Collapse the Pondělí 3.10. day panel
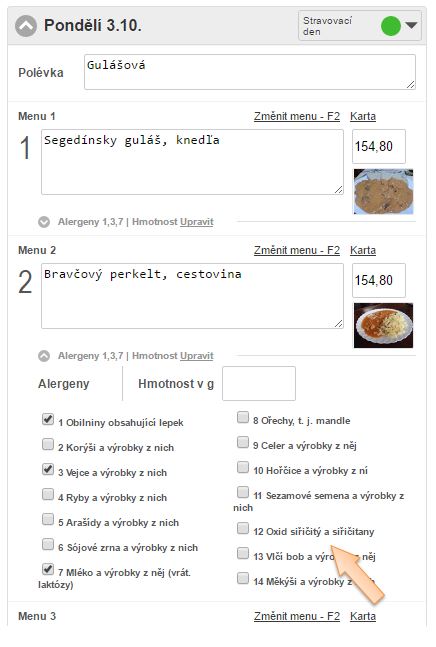This screenshot has width=436, height=647. (x=26, y=26)
